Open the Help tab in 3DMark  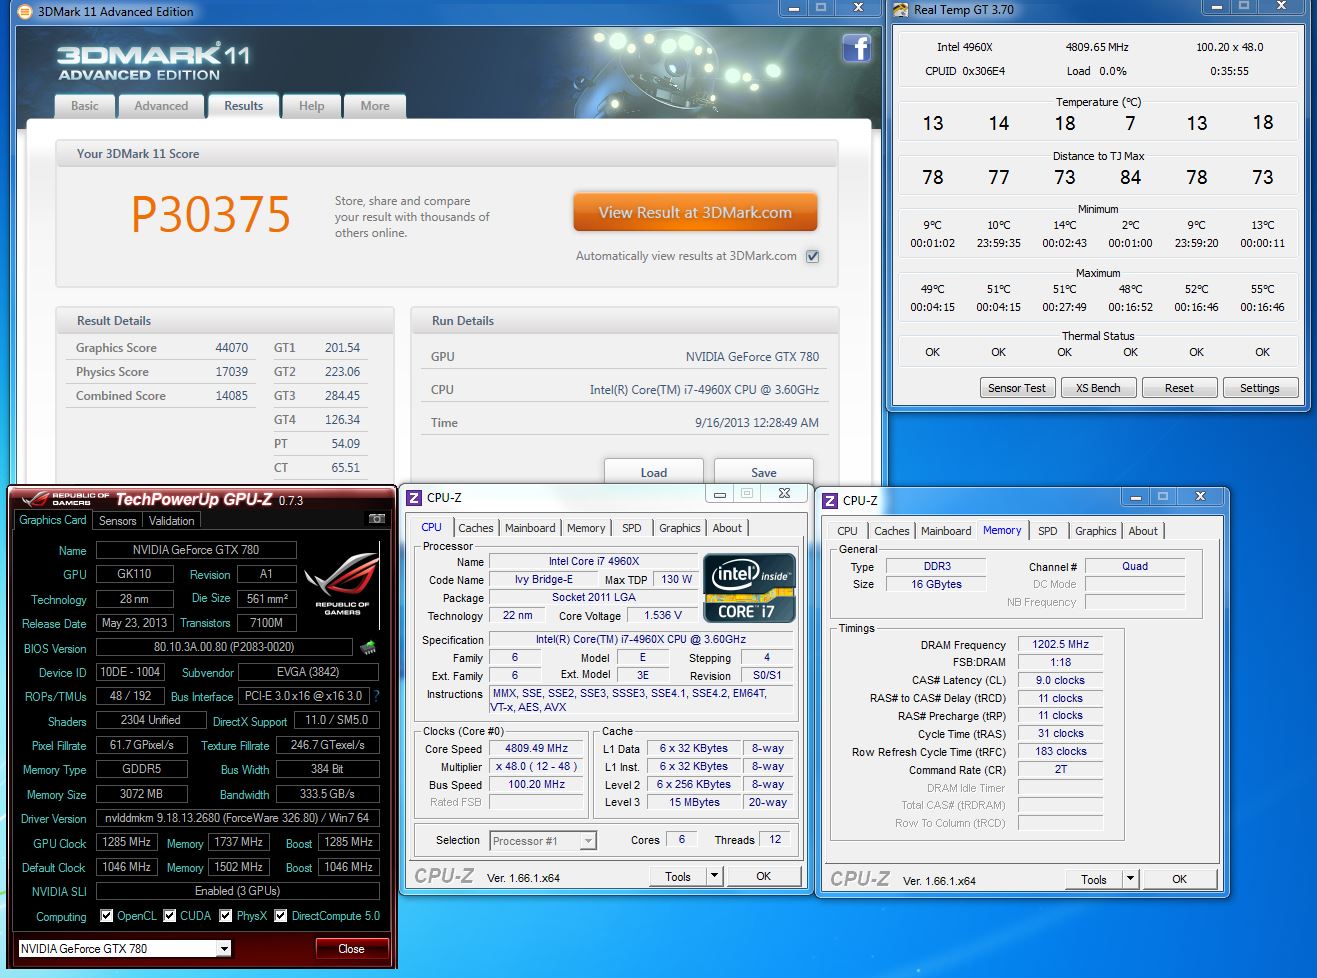tap(311, 106)
